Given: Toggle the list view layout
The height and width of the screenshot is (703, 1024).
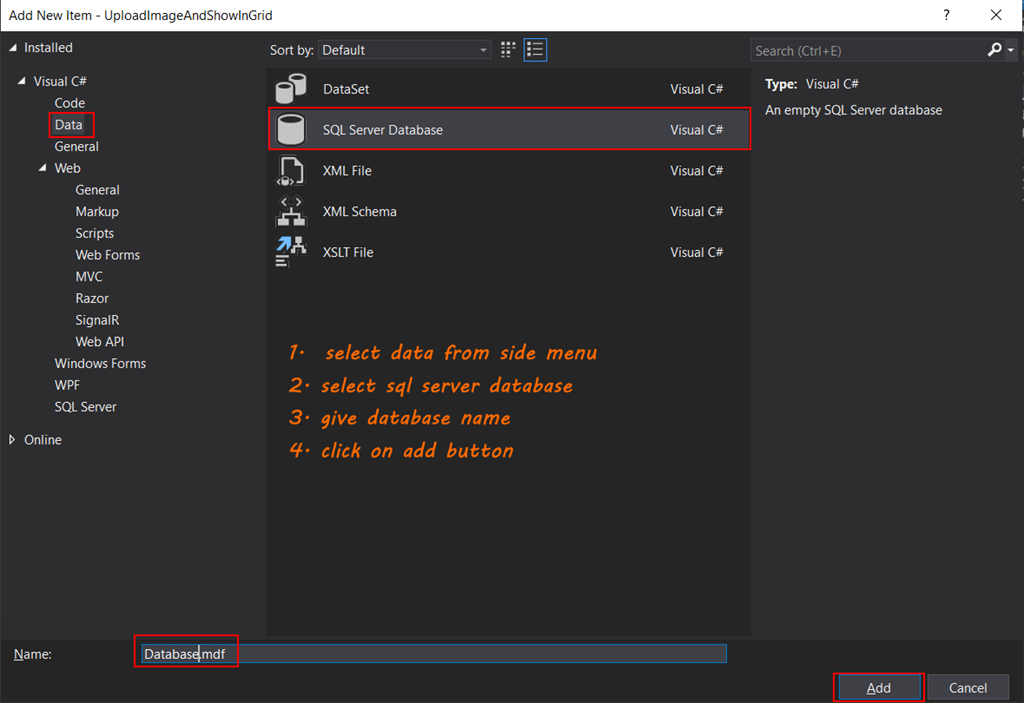Looking at the screenshot, I should point(535,49).
